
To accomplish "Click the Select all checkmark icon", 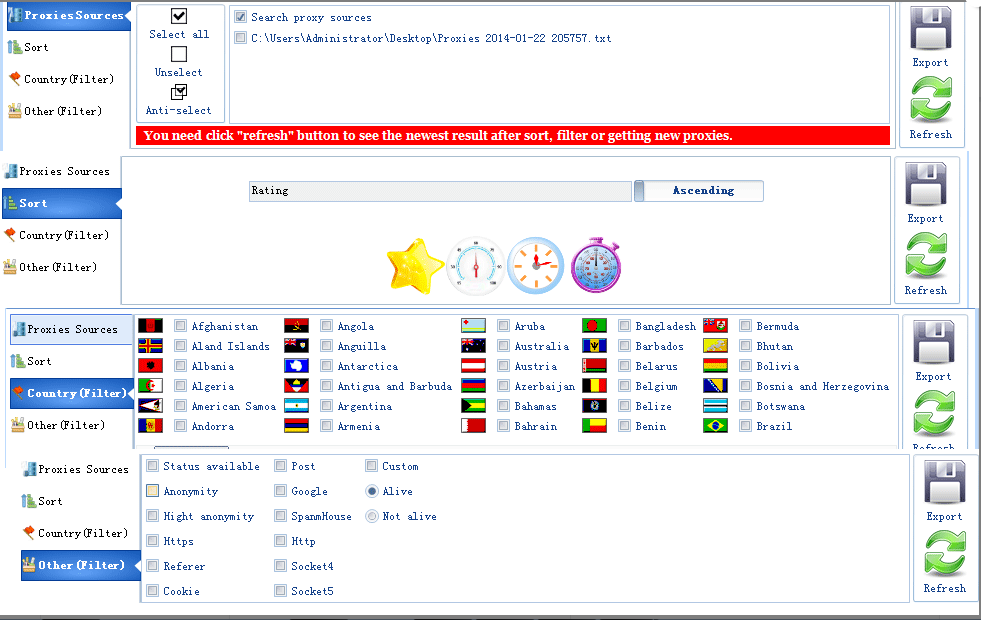I will pos(179,16).
